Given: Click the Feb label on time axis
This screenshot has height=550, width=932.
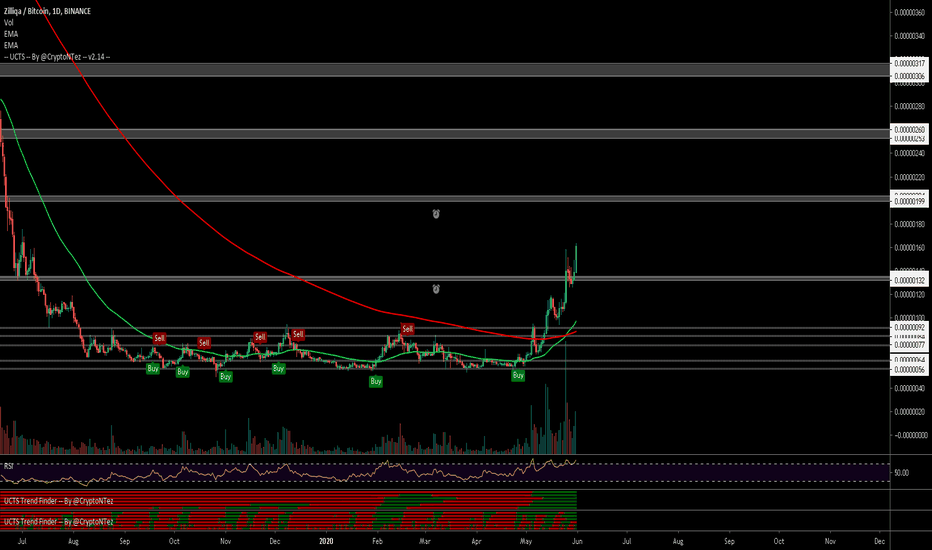Looking at the screenshot, I should click(377, 541).
